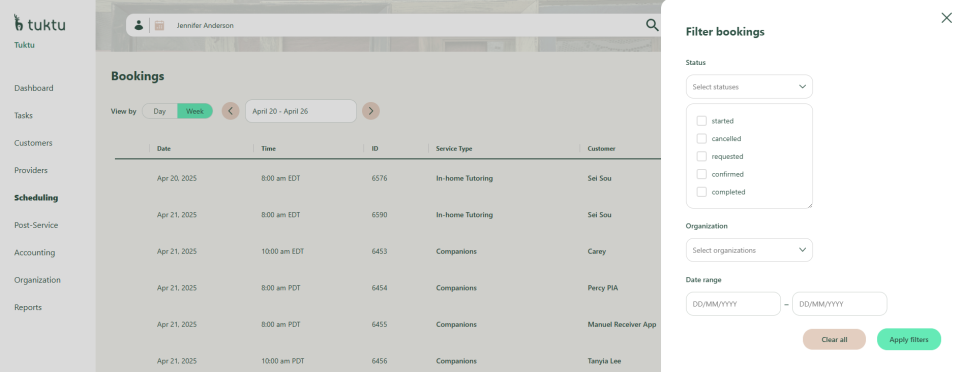Viewport: 960px width, 372px height.
Task: Click the Time column header
Action: [x=268, y=149]
